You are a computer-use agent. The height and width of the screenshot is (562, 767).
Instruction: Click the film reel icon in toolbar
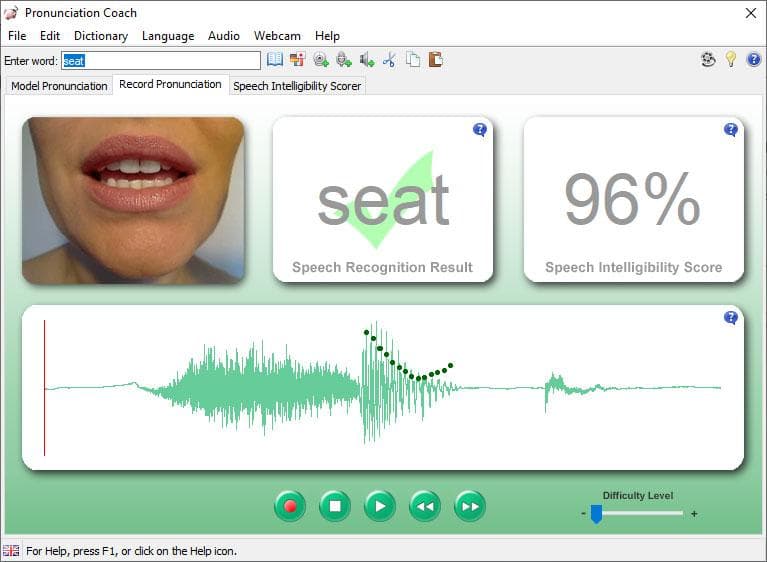pos(708,59)
